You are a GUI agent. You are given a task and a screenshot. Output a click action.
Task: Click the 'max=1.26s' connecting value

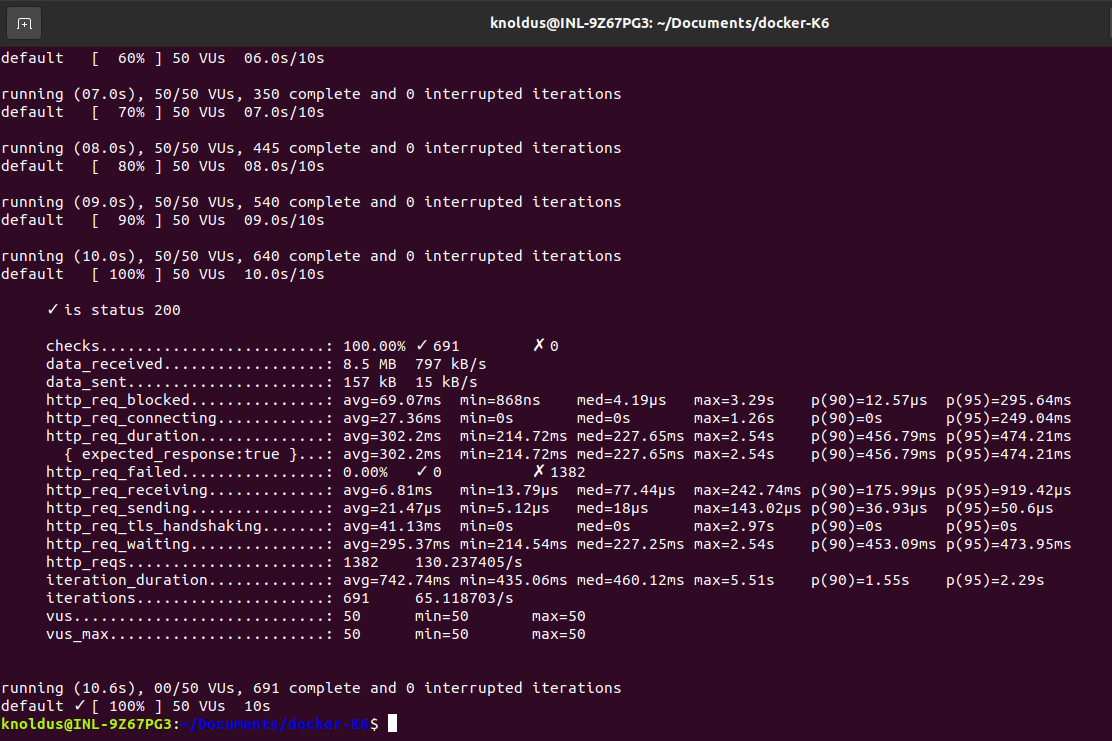tap(734, 418)
